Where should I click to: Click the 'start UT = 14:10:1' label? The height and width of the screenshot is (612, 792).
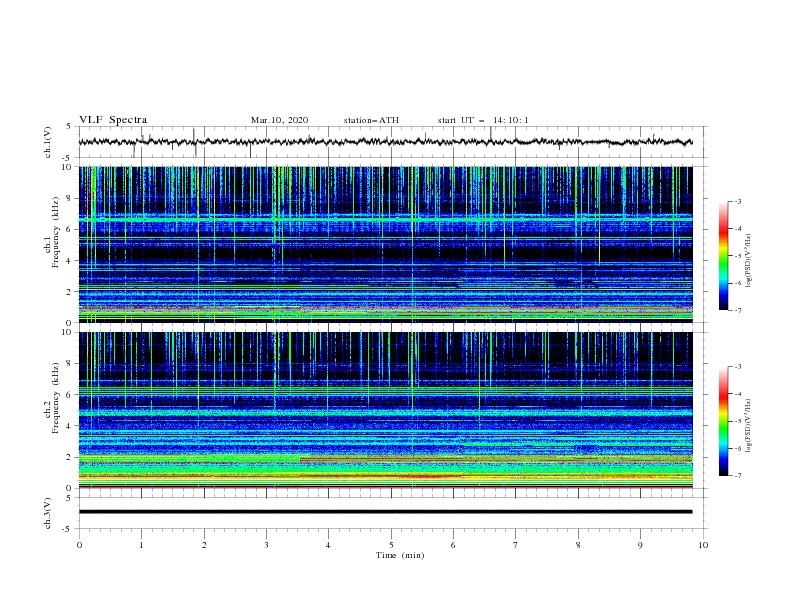(483, 120)
